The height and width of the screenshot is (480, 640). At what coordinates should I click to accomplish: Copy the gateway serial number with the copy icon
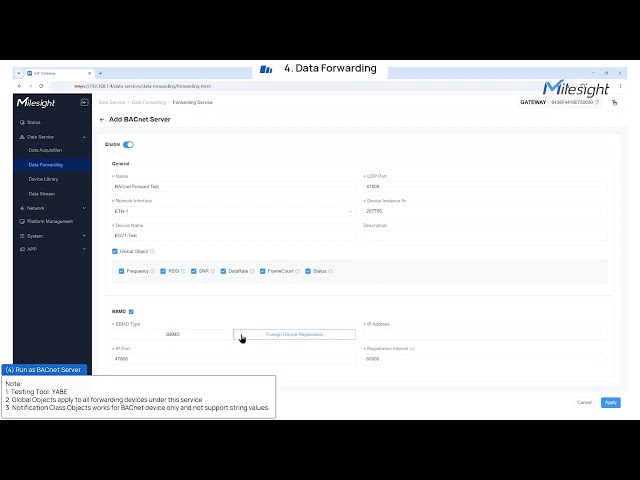point(597,102)
